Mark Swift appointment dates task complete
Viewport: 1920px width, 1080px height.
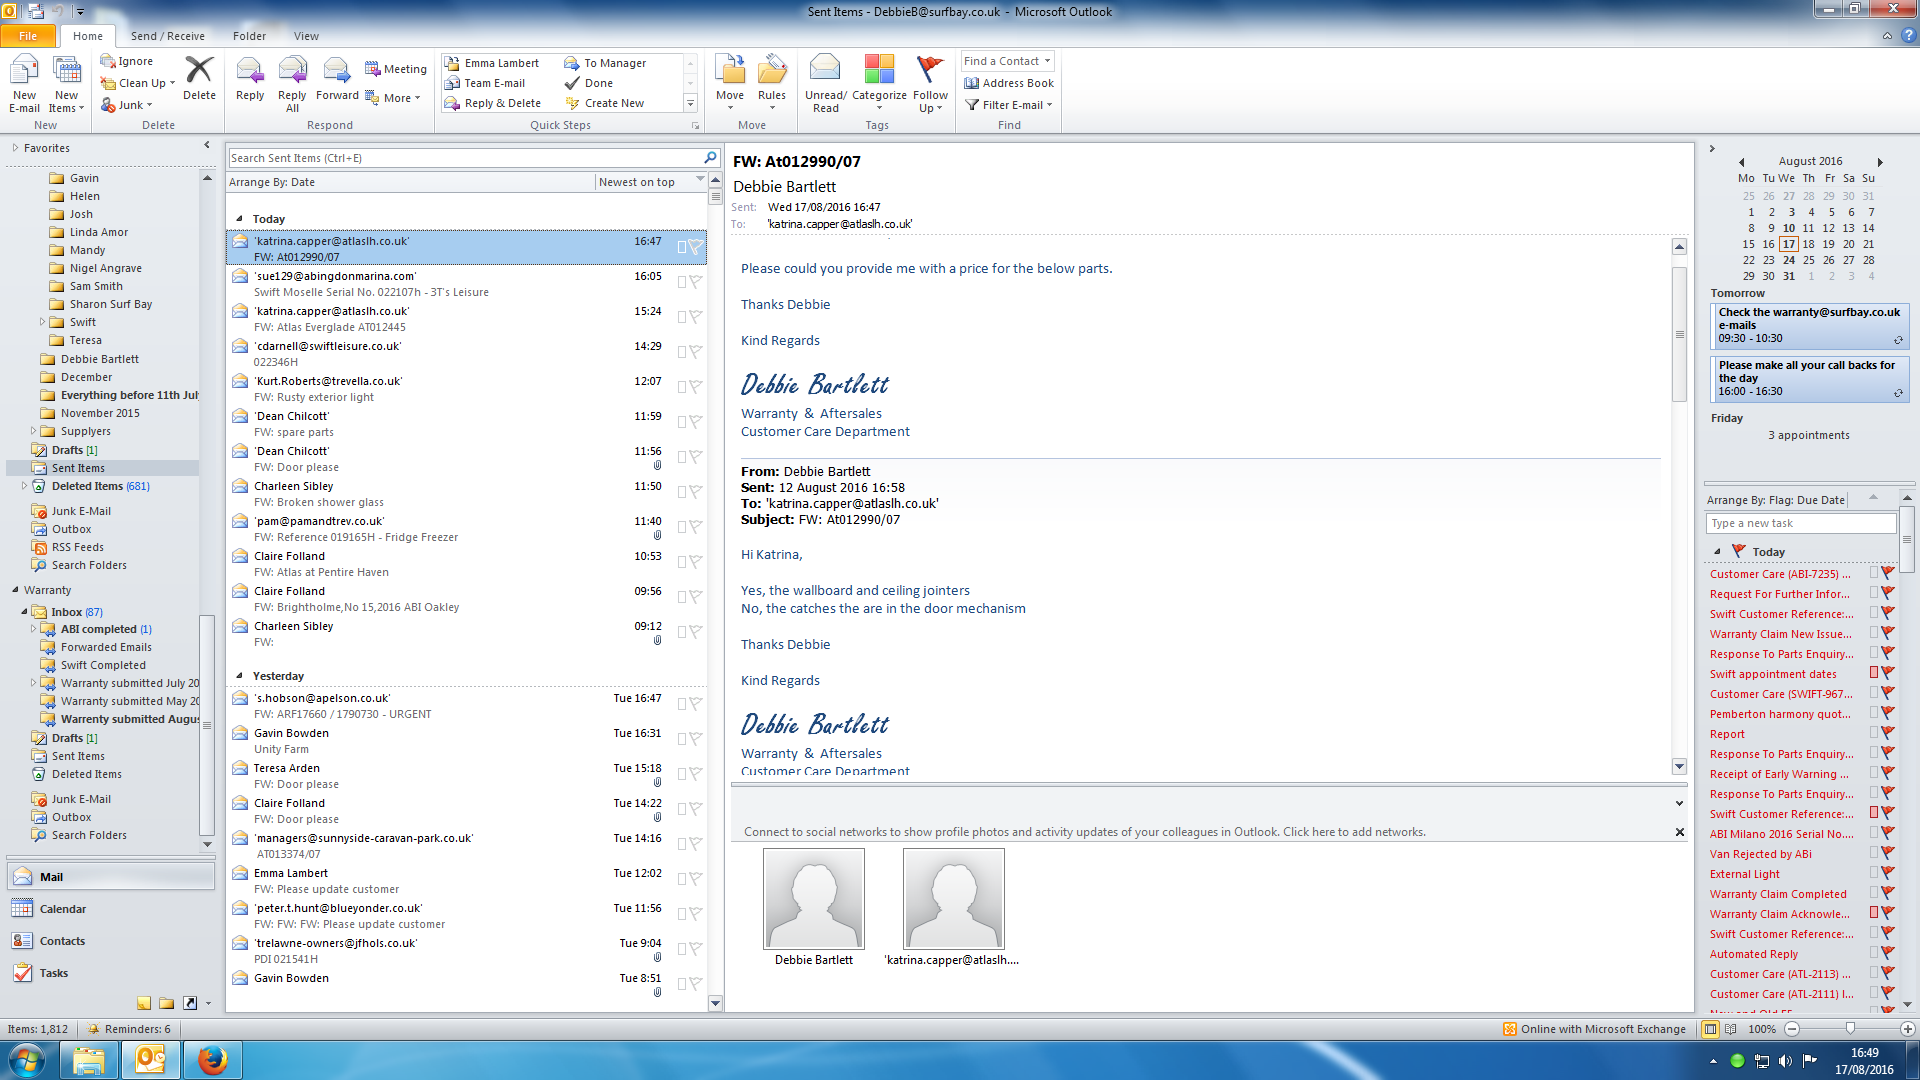pos(1888,674)
